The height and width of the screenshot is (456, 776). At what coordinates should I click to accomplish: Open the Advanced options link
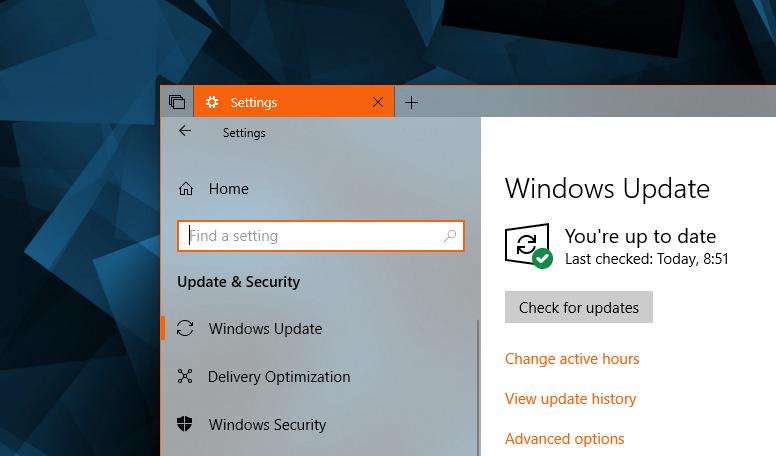[x=565, y=439]
